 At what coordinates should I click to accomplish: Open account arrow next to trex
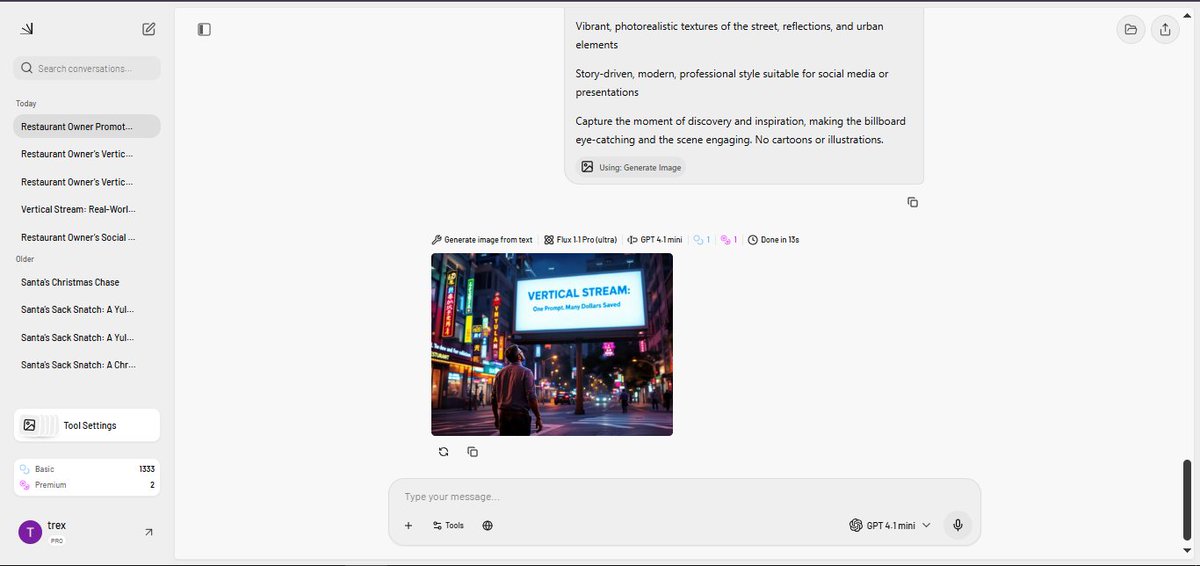[149, 532]
